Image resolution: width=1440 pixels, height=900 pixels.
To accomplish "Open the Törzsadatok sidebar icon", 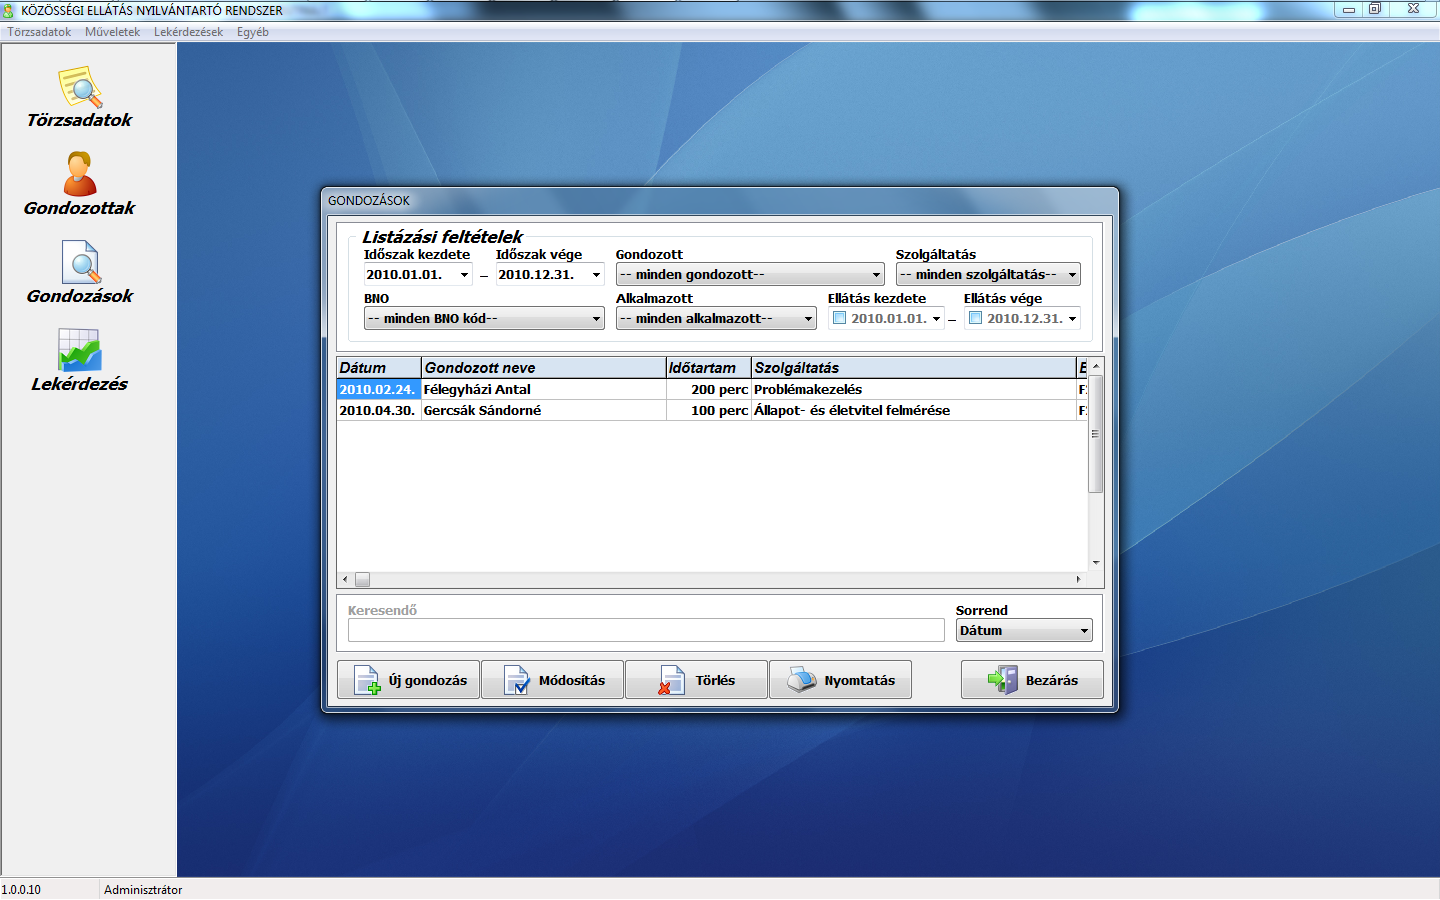I will (80, 87).
